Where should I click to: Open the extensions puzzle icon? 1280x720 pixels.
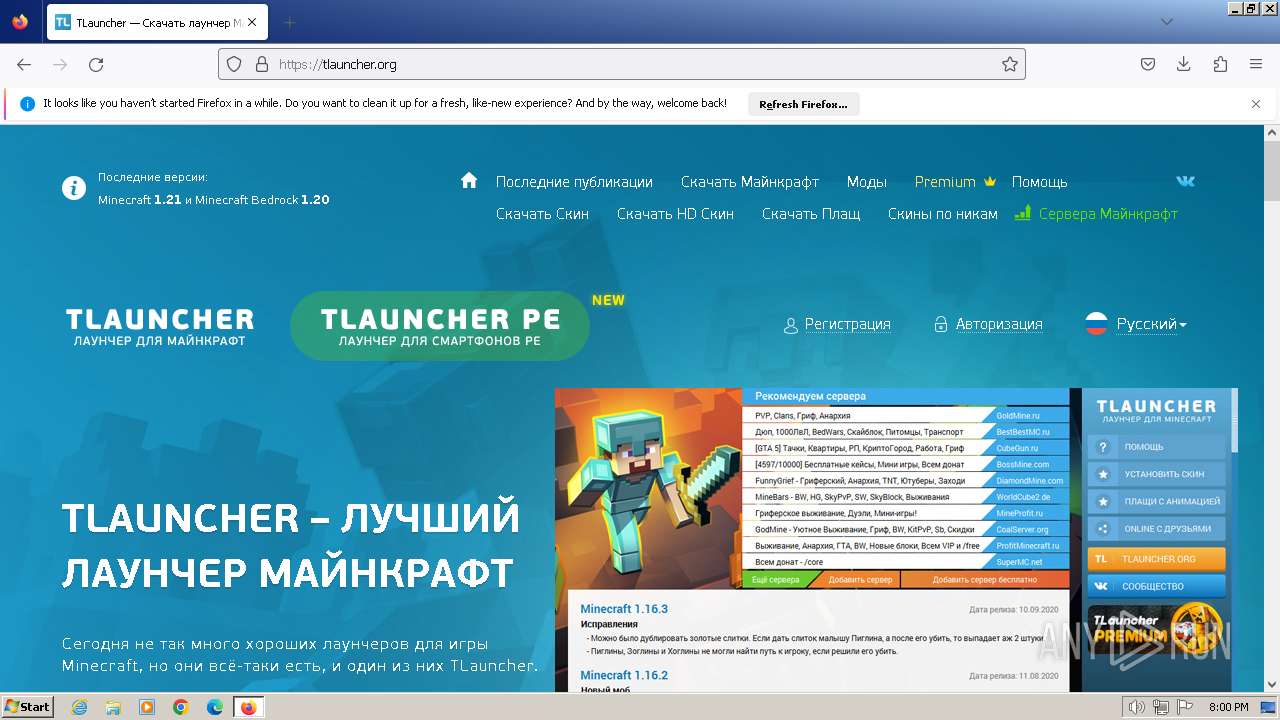[x=1220, y=64]
